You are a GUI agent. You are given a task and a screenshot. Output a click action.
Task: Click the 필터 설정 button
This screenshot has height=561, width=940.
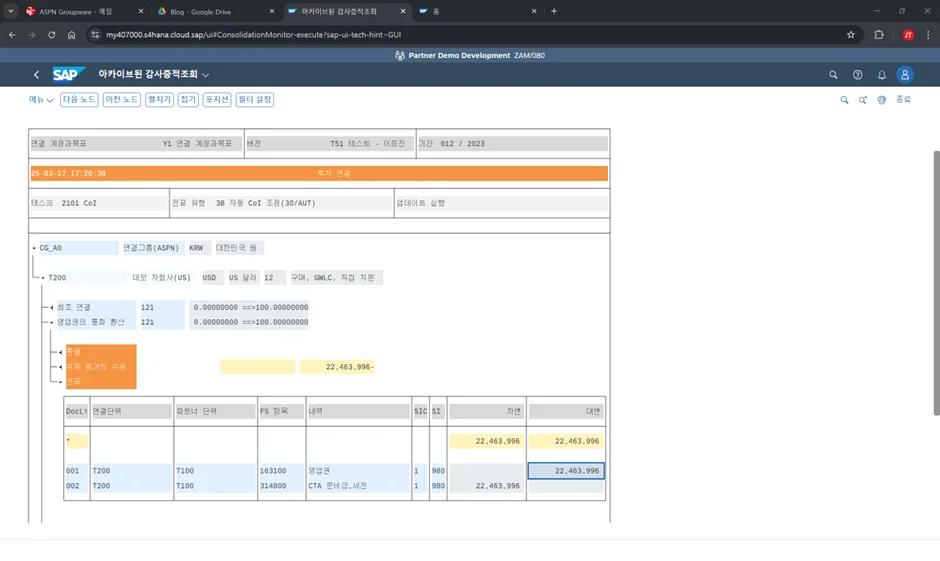pos(254,100)
